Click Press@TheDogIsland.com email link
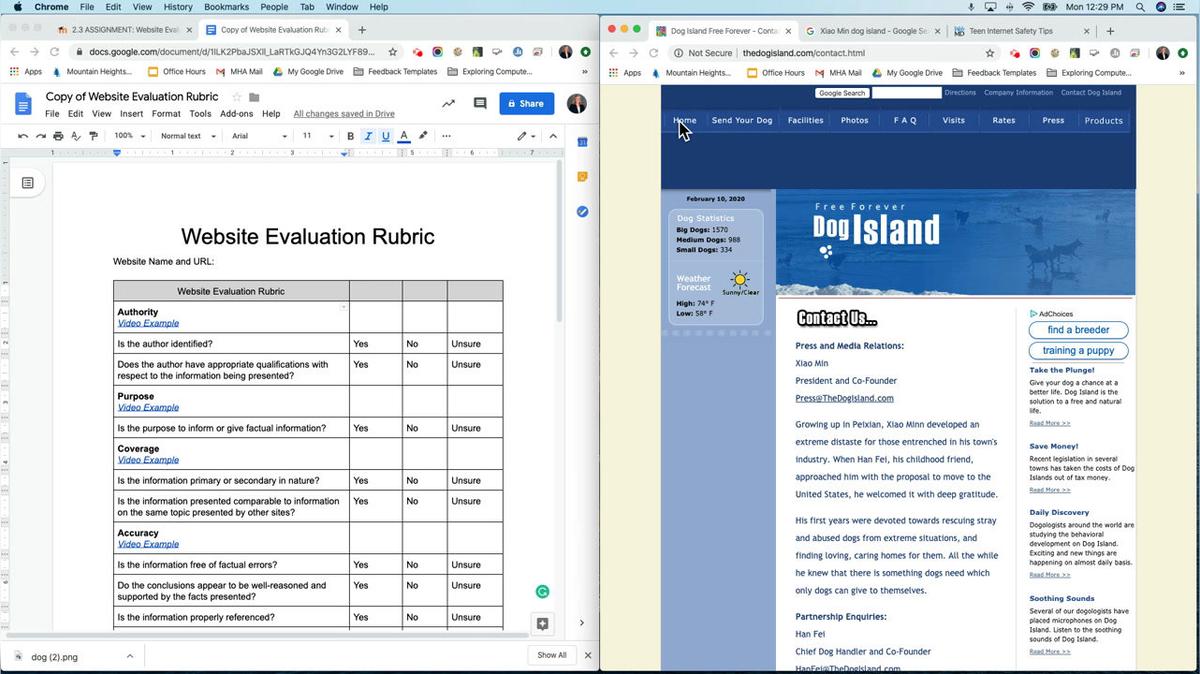The height and width of the screenshot is (674, 1200). tap(844, 398)
